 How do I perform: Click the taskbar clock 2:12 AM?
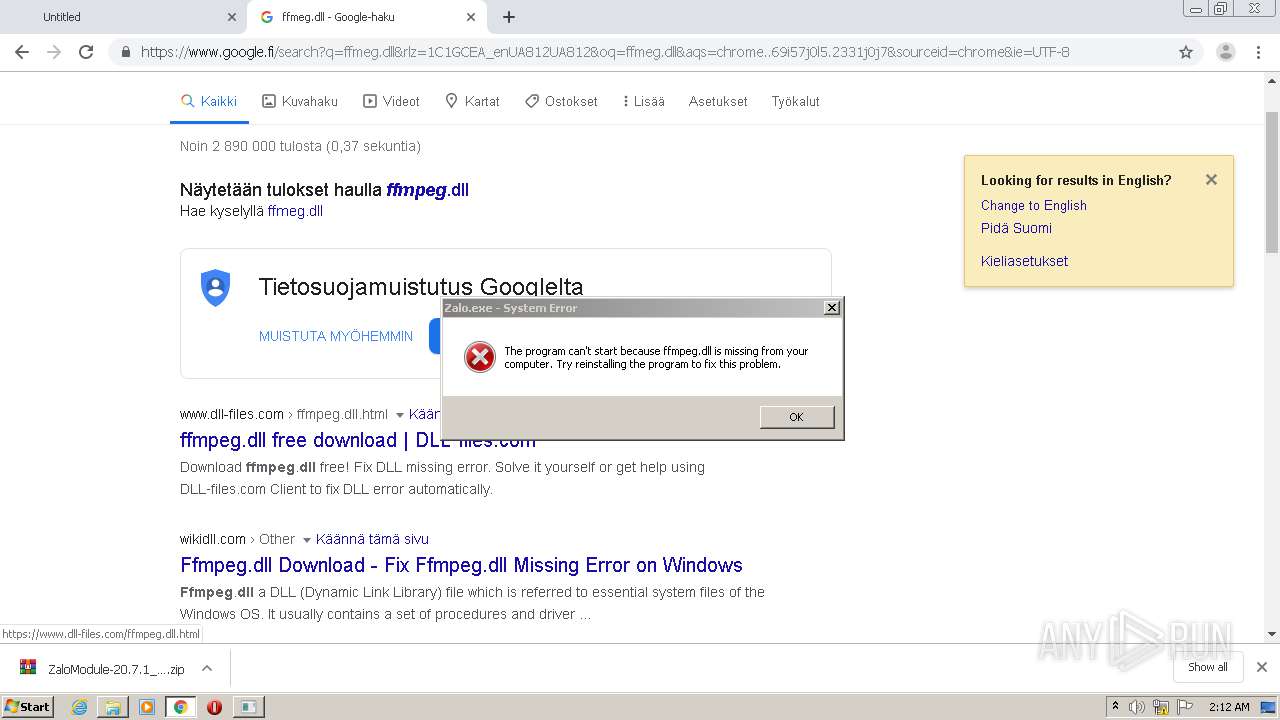pyautogui.click(x=1229, y=707)
